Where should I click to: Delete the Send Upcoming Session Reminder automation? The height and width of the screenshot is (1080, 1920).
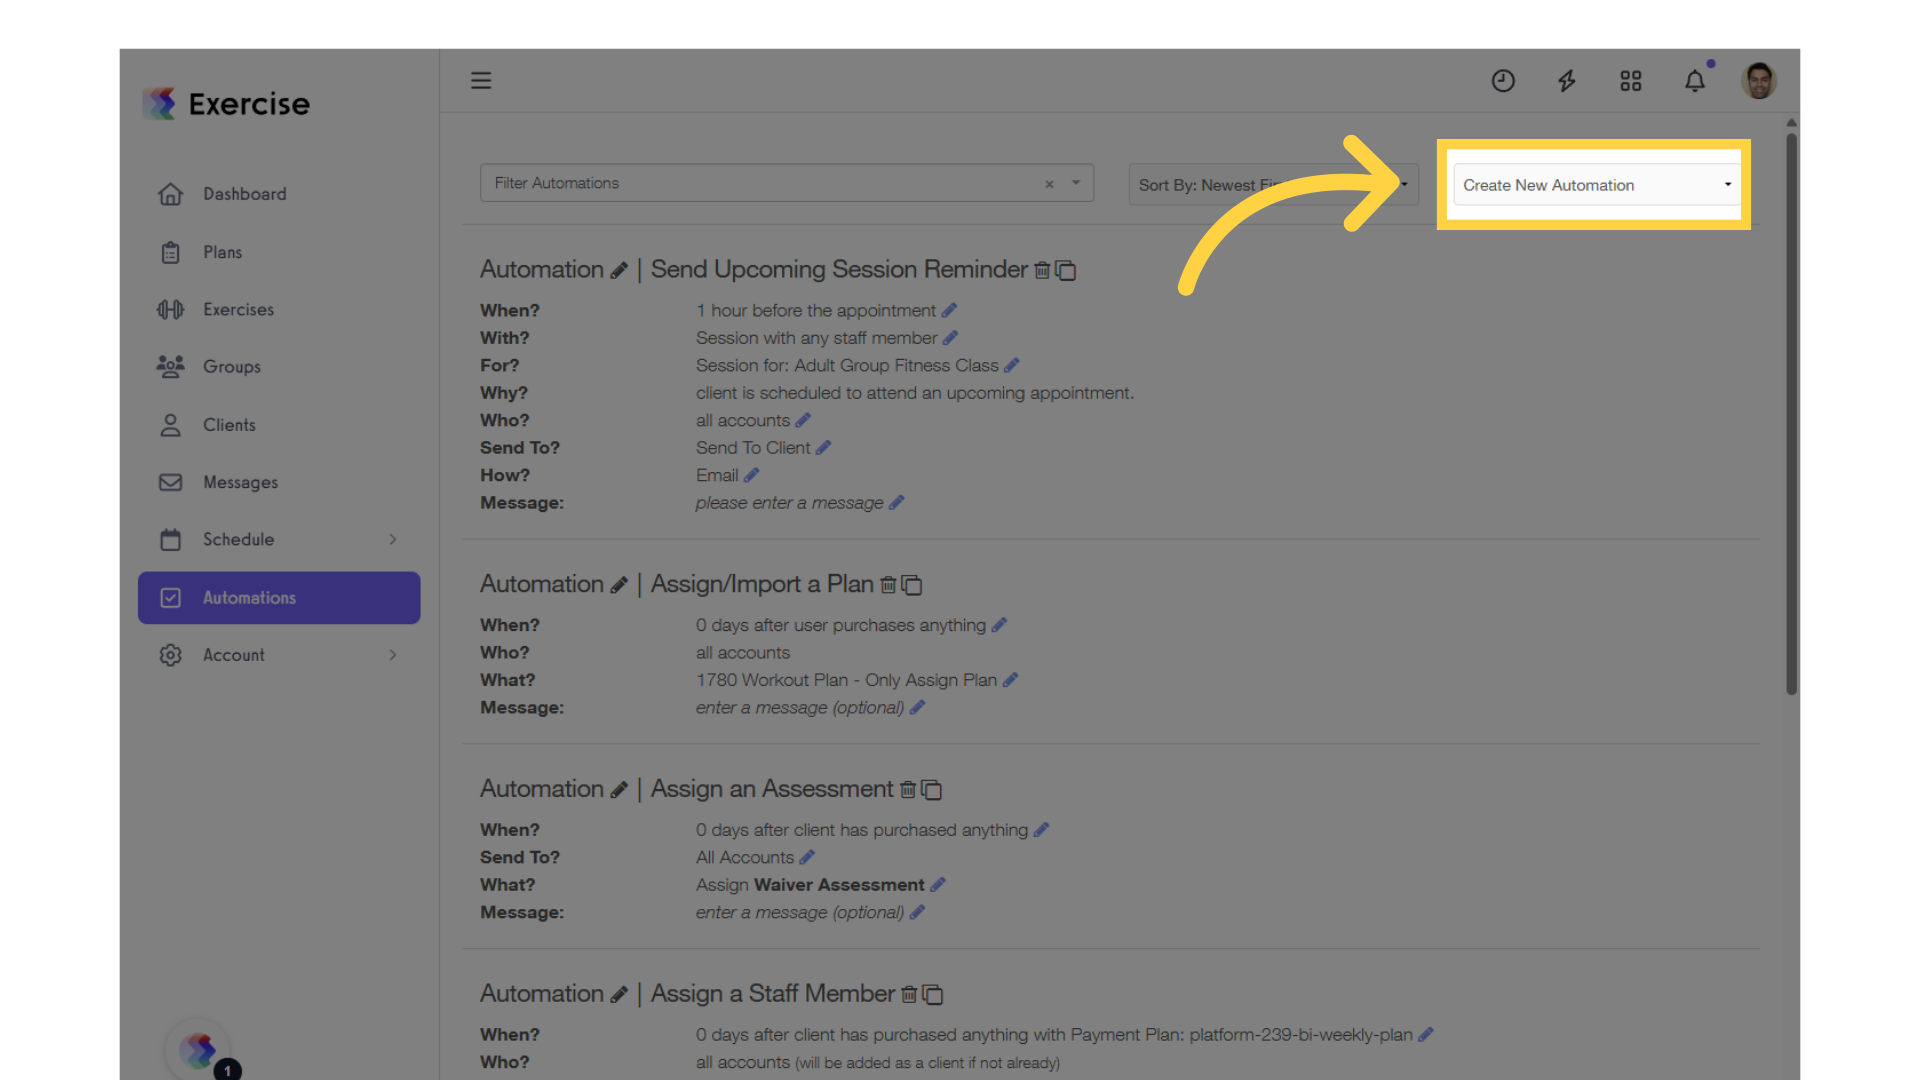(x=1042, y=271)
